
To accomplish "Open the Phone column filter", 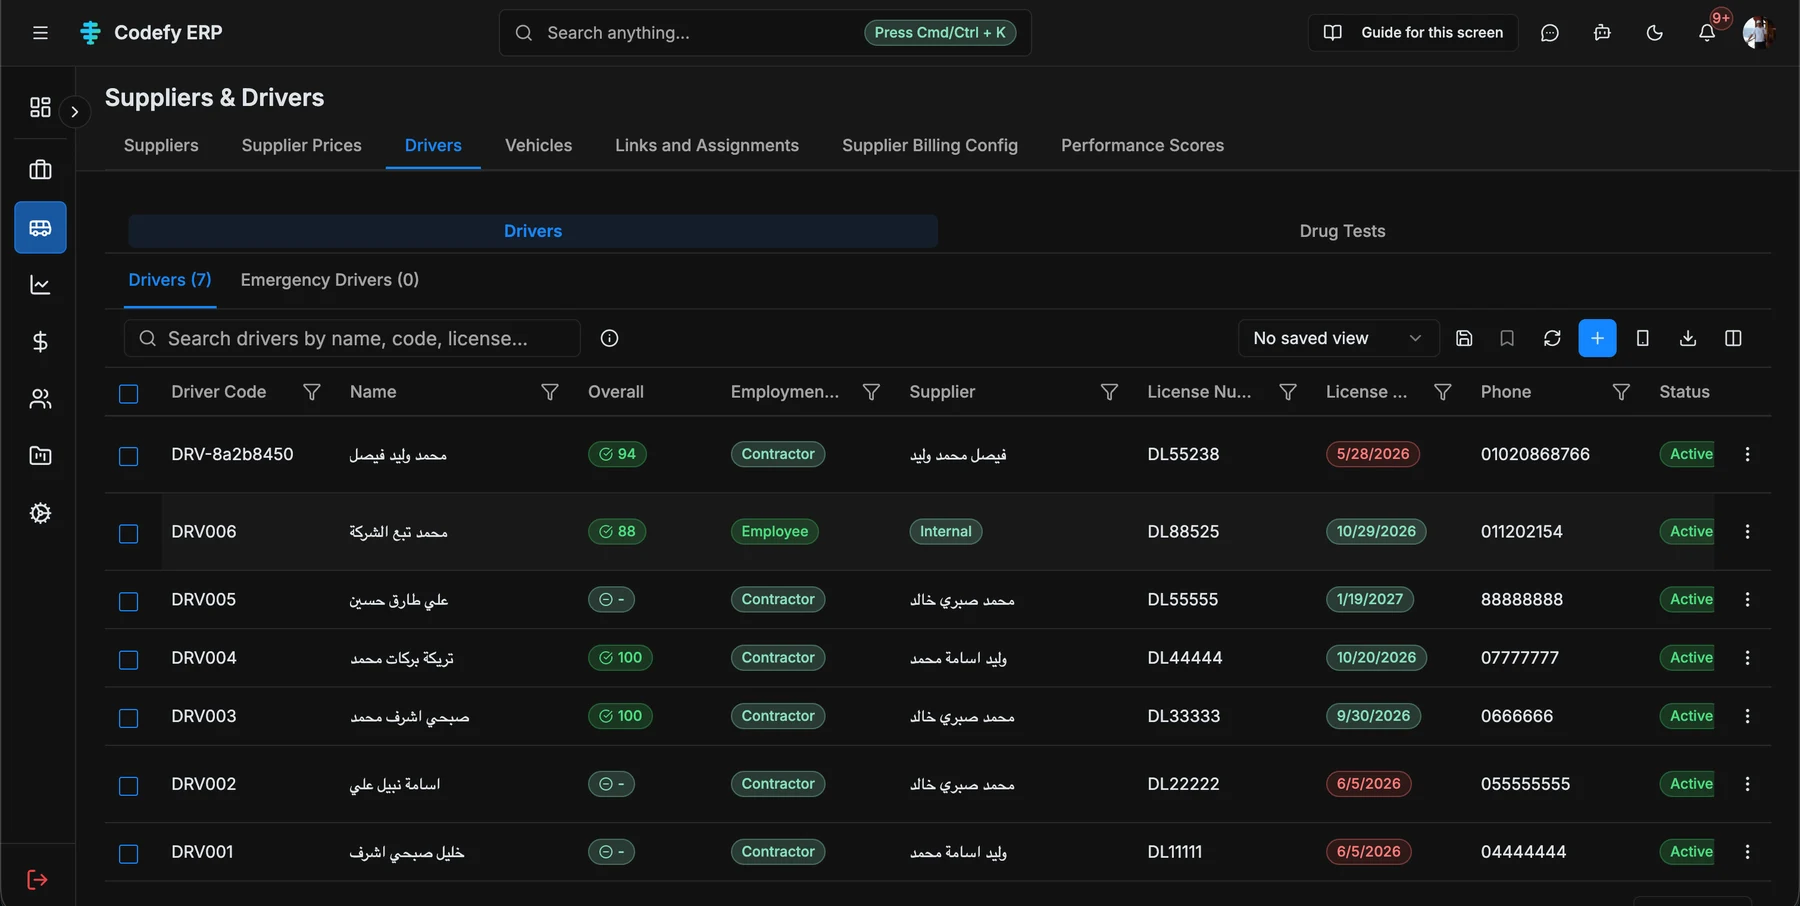I will coord(1621,392).
